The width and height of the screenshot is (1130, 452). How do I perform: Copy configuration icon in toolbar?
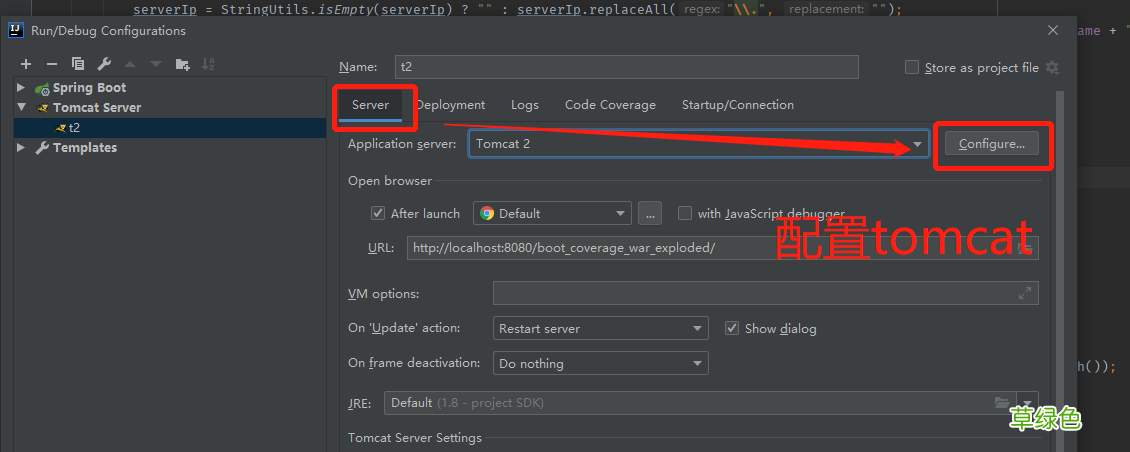click(x=78, y=64)
